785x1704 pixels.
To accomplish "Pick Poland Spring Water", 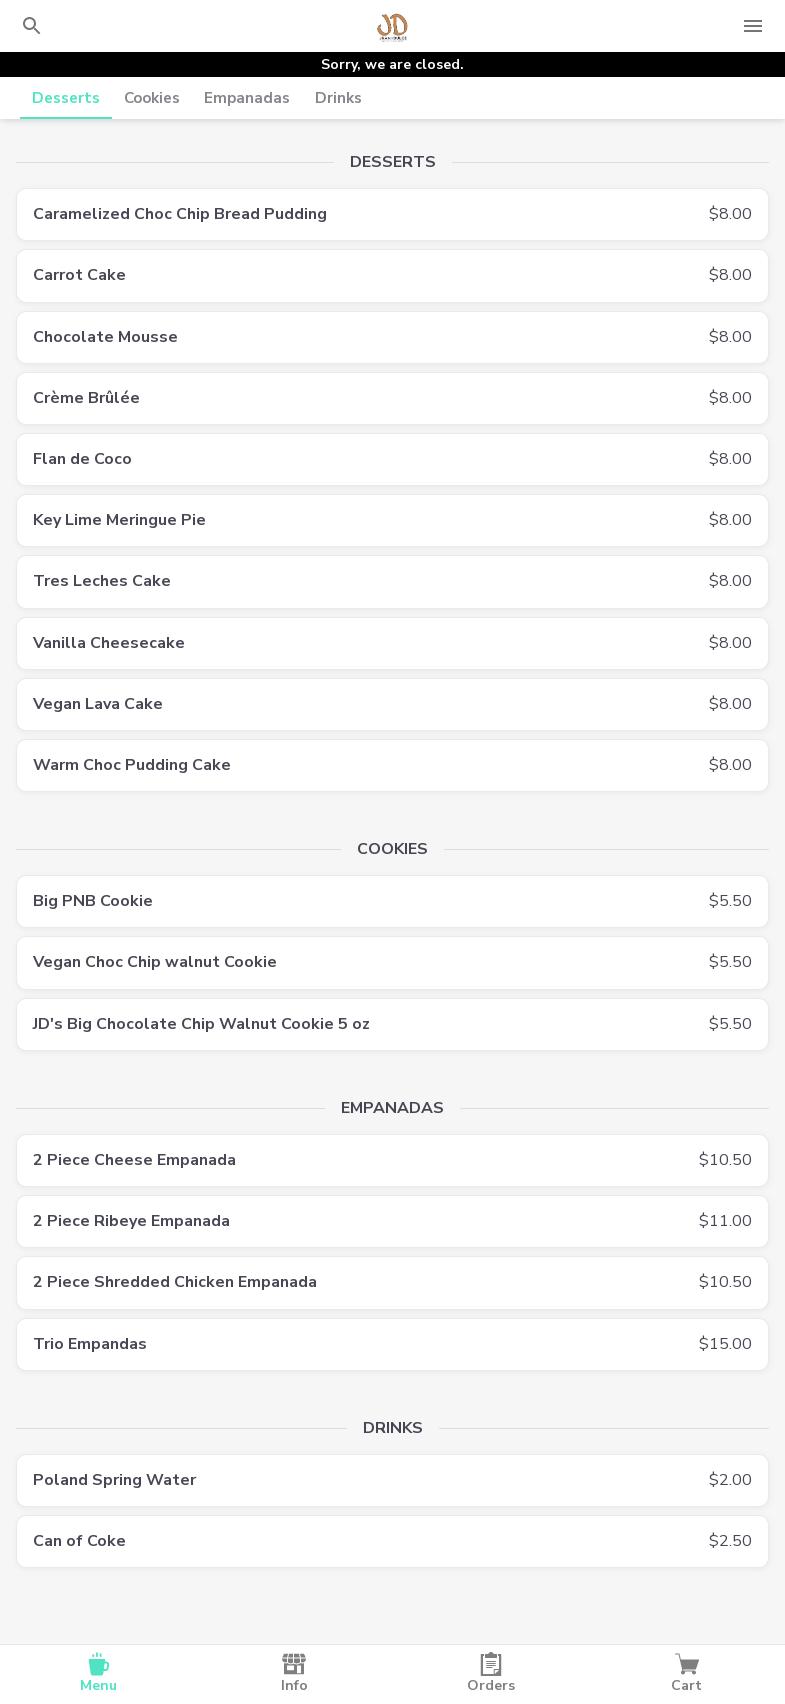I will click(392, 1480).
